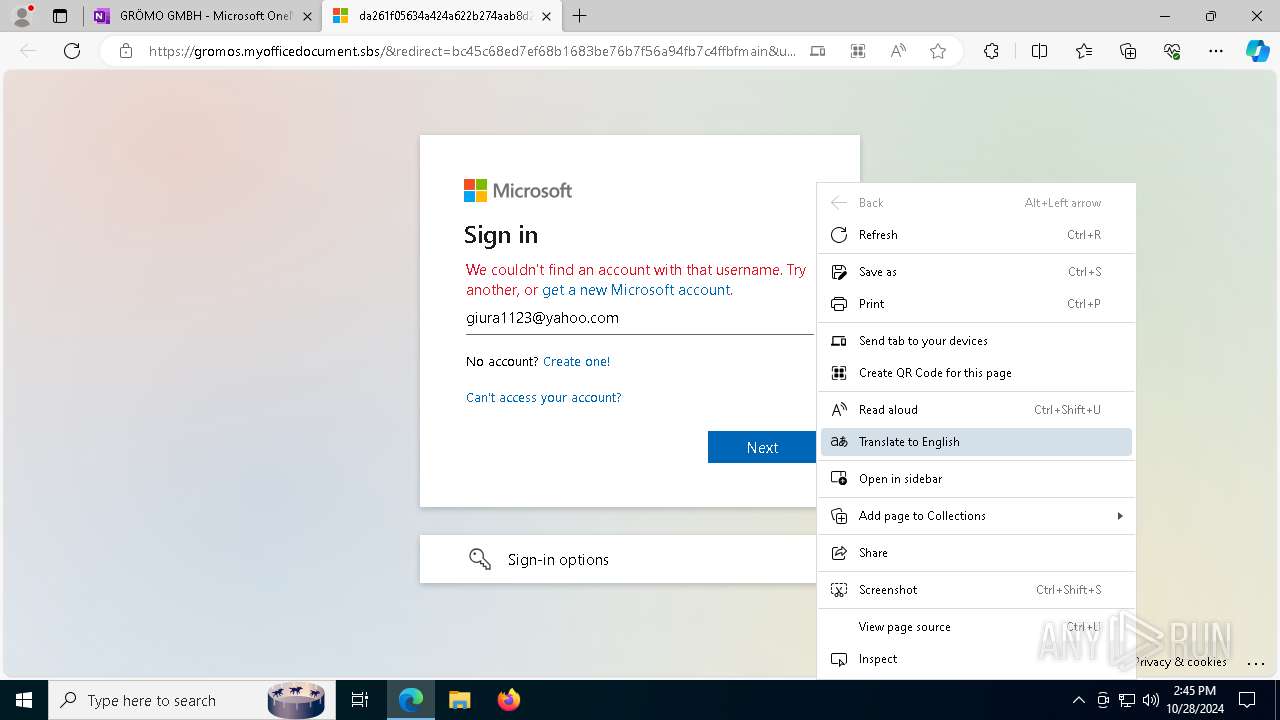Reload page with toolbar refresh button

pyautogui.click(x=72, y=51)
